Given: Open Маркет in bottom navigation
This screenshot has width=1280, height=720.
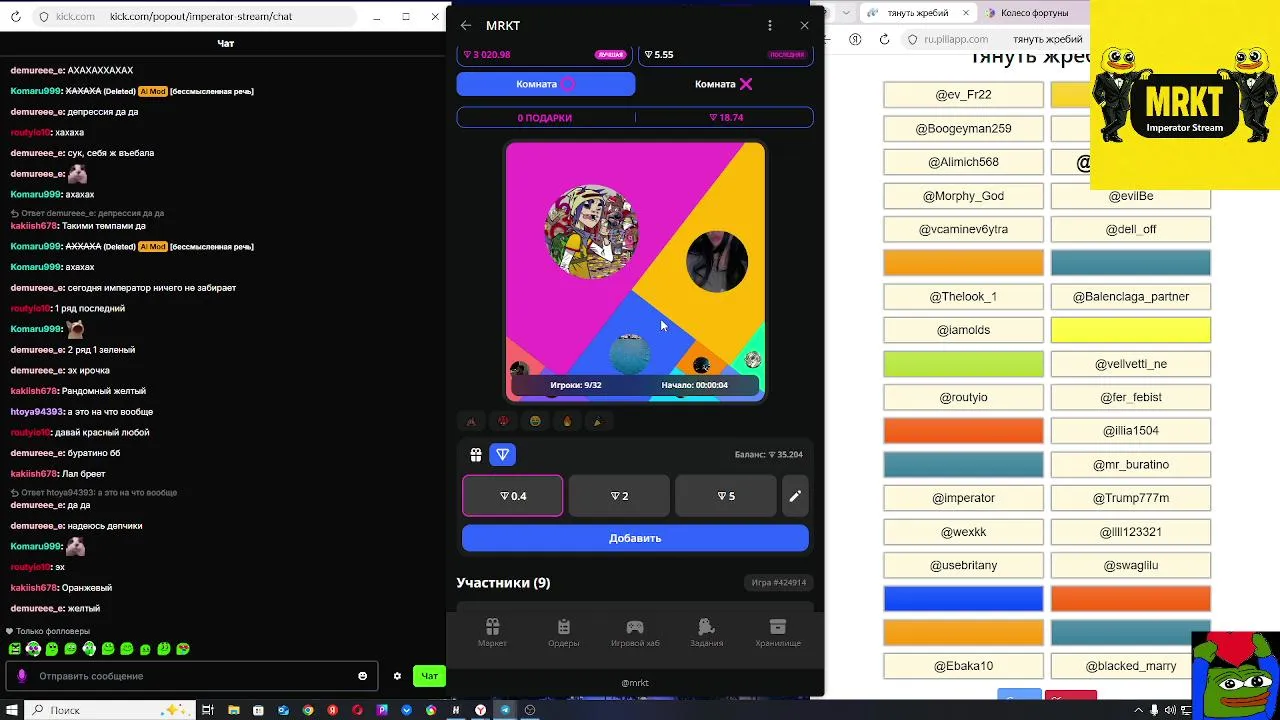Looking at the screenshot, I should click(492, 633).
